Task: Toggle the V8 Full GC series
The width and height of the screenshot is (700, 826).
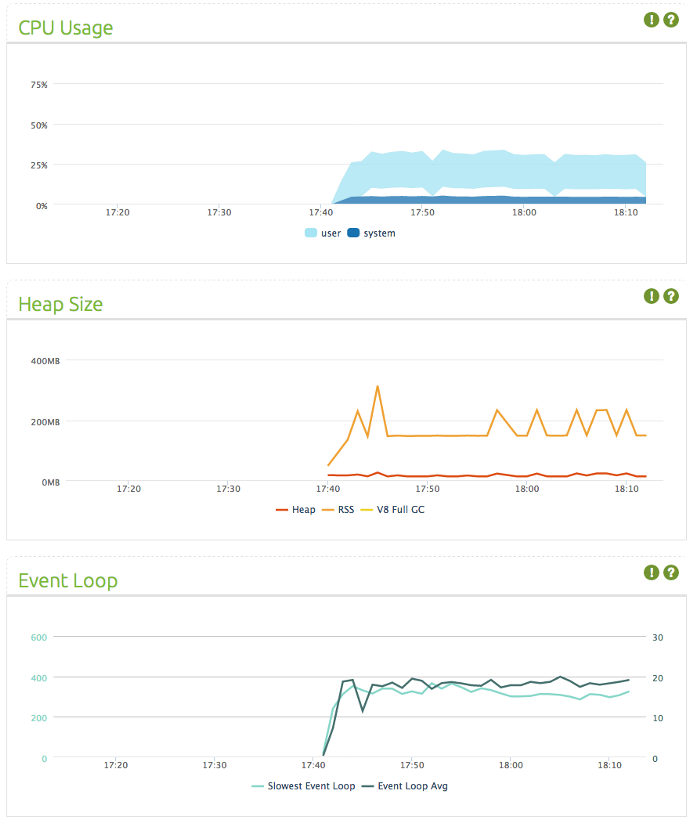Action: point(392,509)
